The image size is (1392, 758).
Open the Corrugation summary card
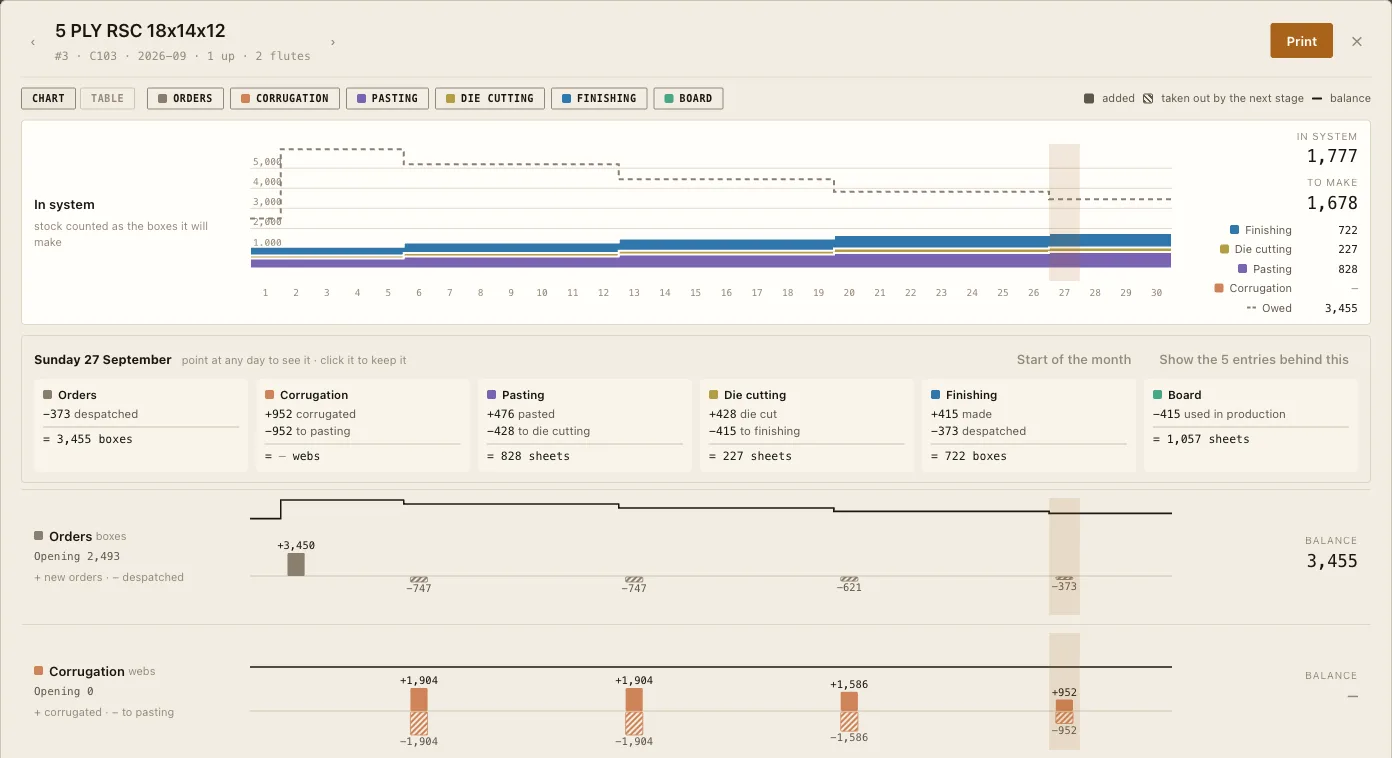click(x=363, y=425)
